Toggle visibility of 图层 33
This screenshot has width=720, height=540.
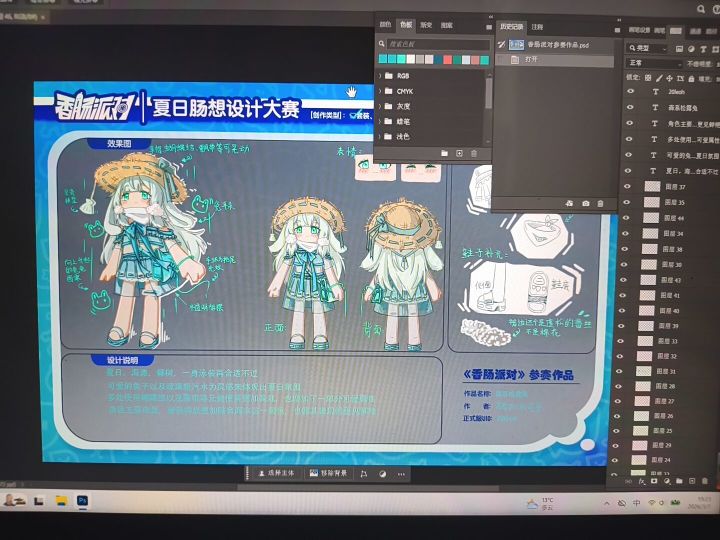620,341
